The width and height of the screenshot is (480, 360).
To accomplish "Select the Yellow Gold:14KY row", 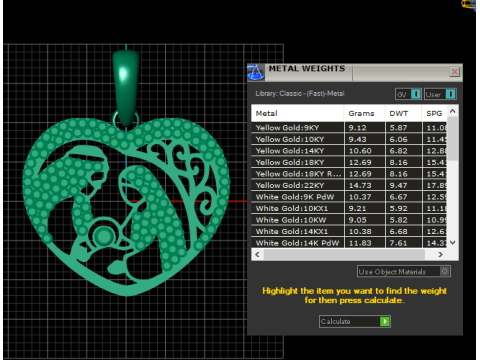I will tap(349, 151).
